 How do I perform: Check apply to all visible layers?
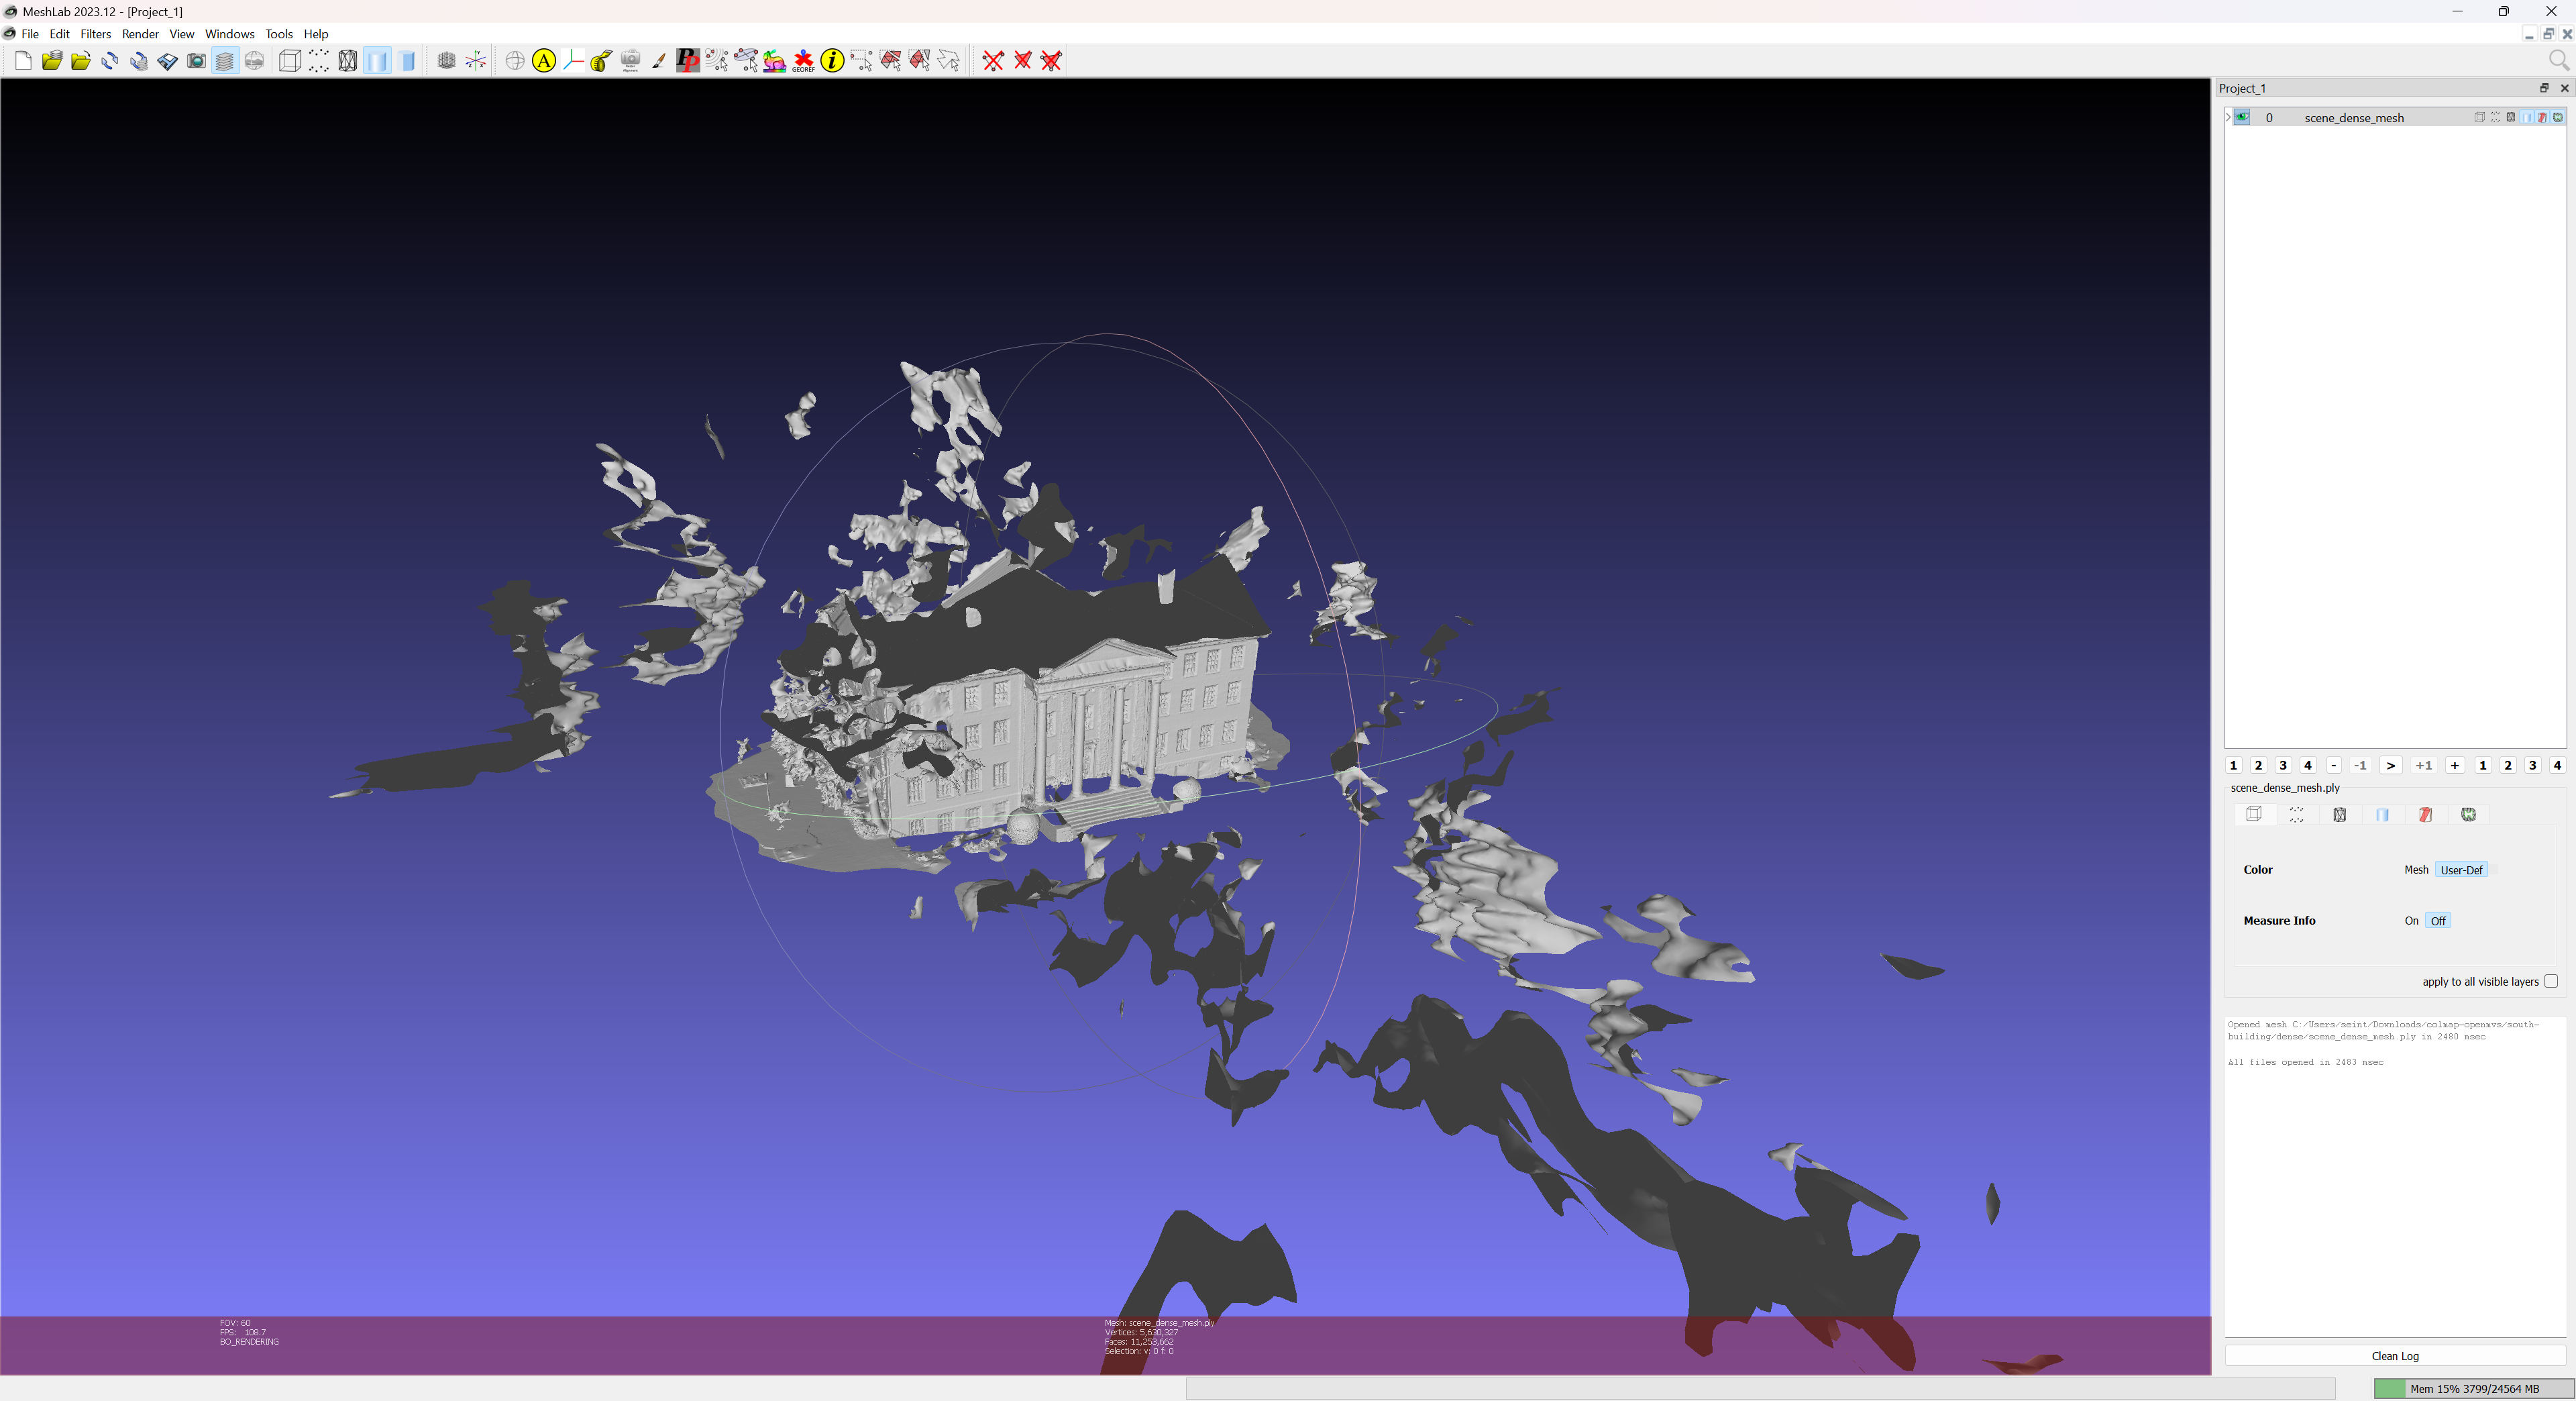click(x=2551, y=981)
